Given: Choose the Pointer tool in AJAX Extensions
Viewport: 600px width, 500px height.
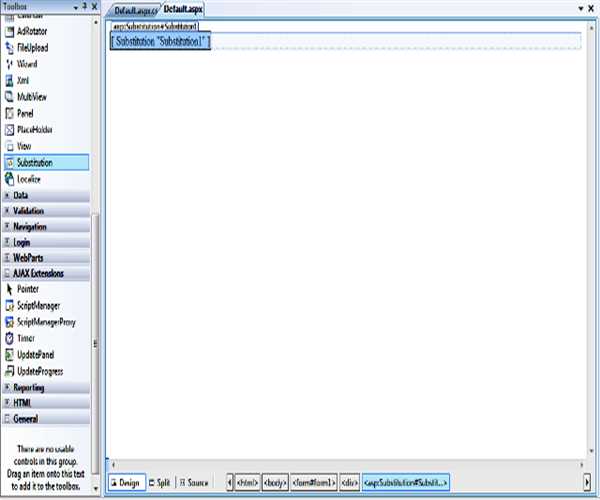Looking at the screenshot, I should click(x=26, y=289).
